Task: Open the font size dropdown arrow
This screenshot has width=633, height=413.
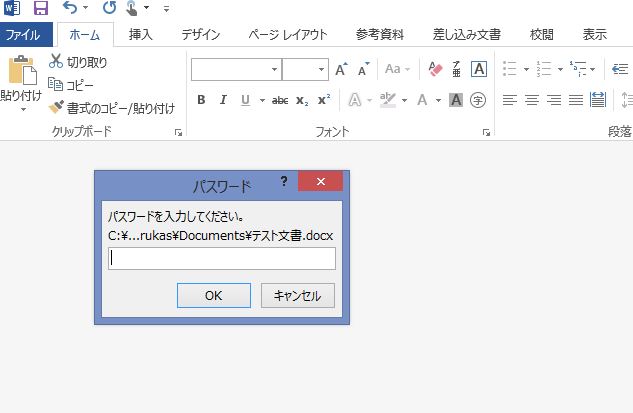Action: 321,69
